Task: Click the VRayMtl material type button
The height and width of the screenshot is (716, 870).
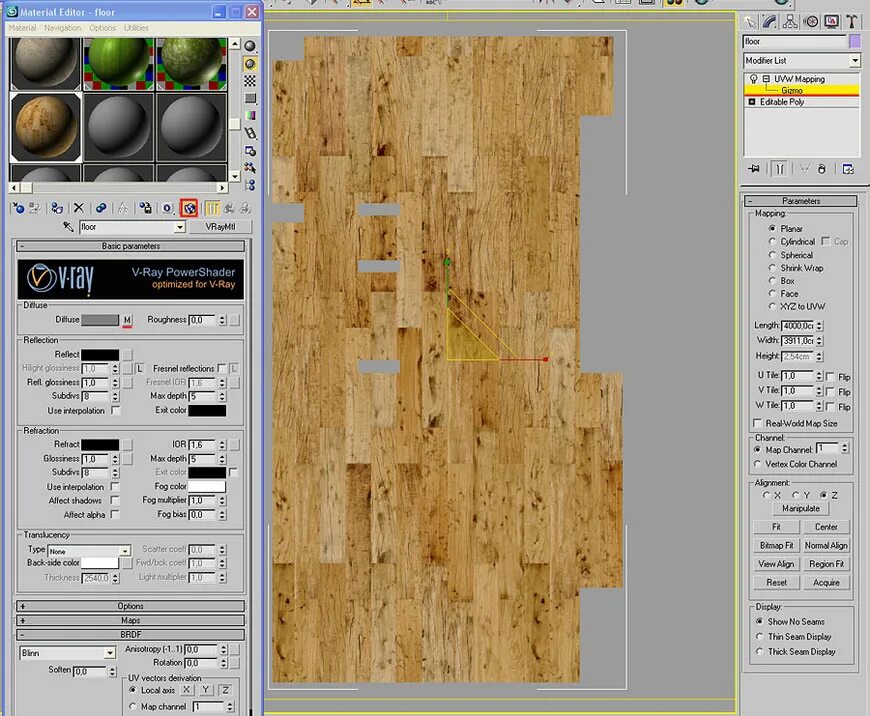Action: click(220, 226)
